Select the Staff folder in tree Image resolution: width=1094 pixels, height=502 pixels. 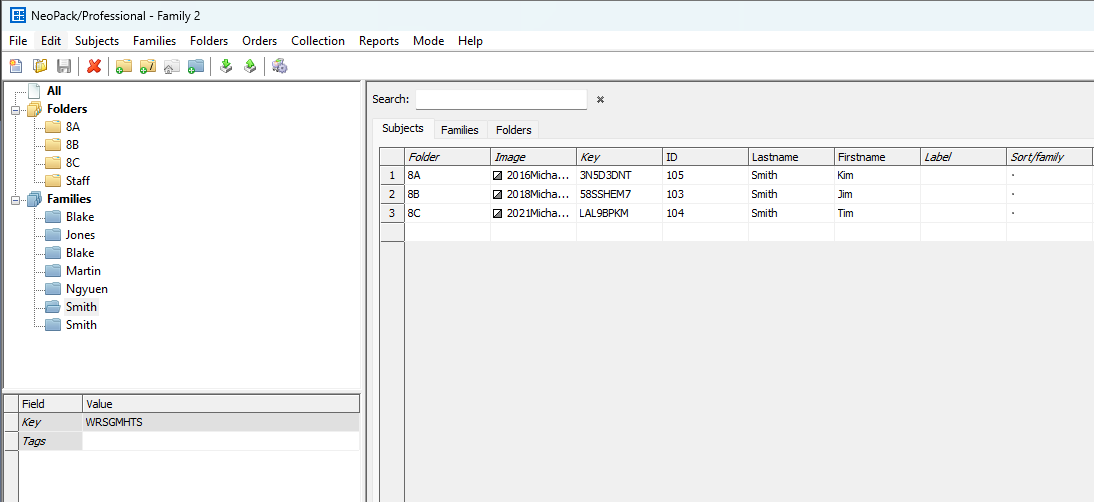(x=78, y=181)
